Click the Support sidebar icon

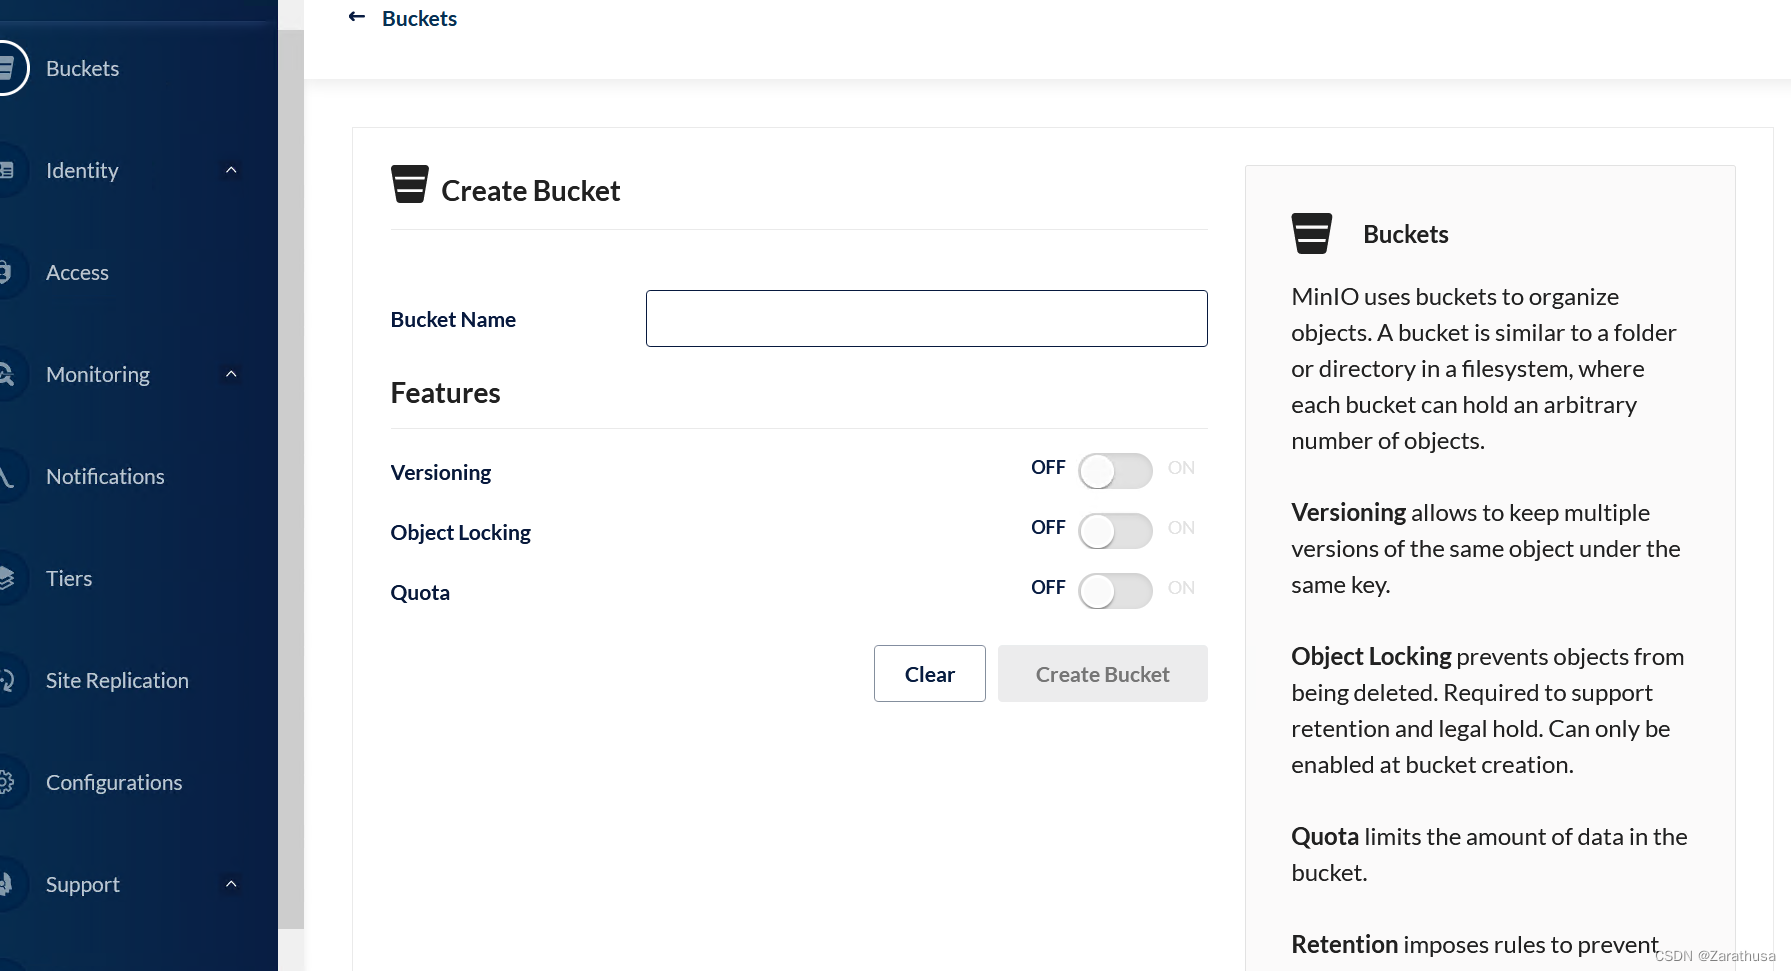tap(6, 884)
